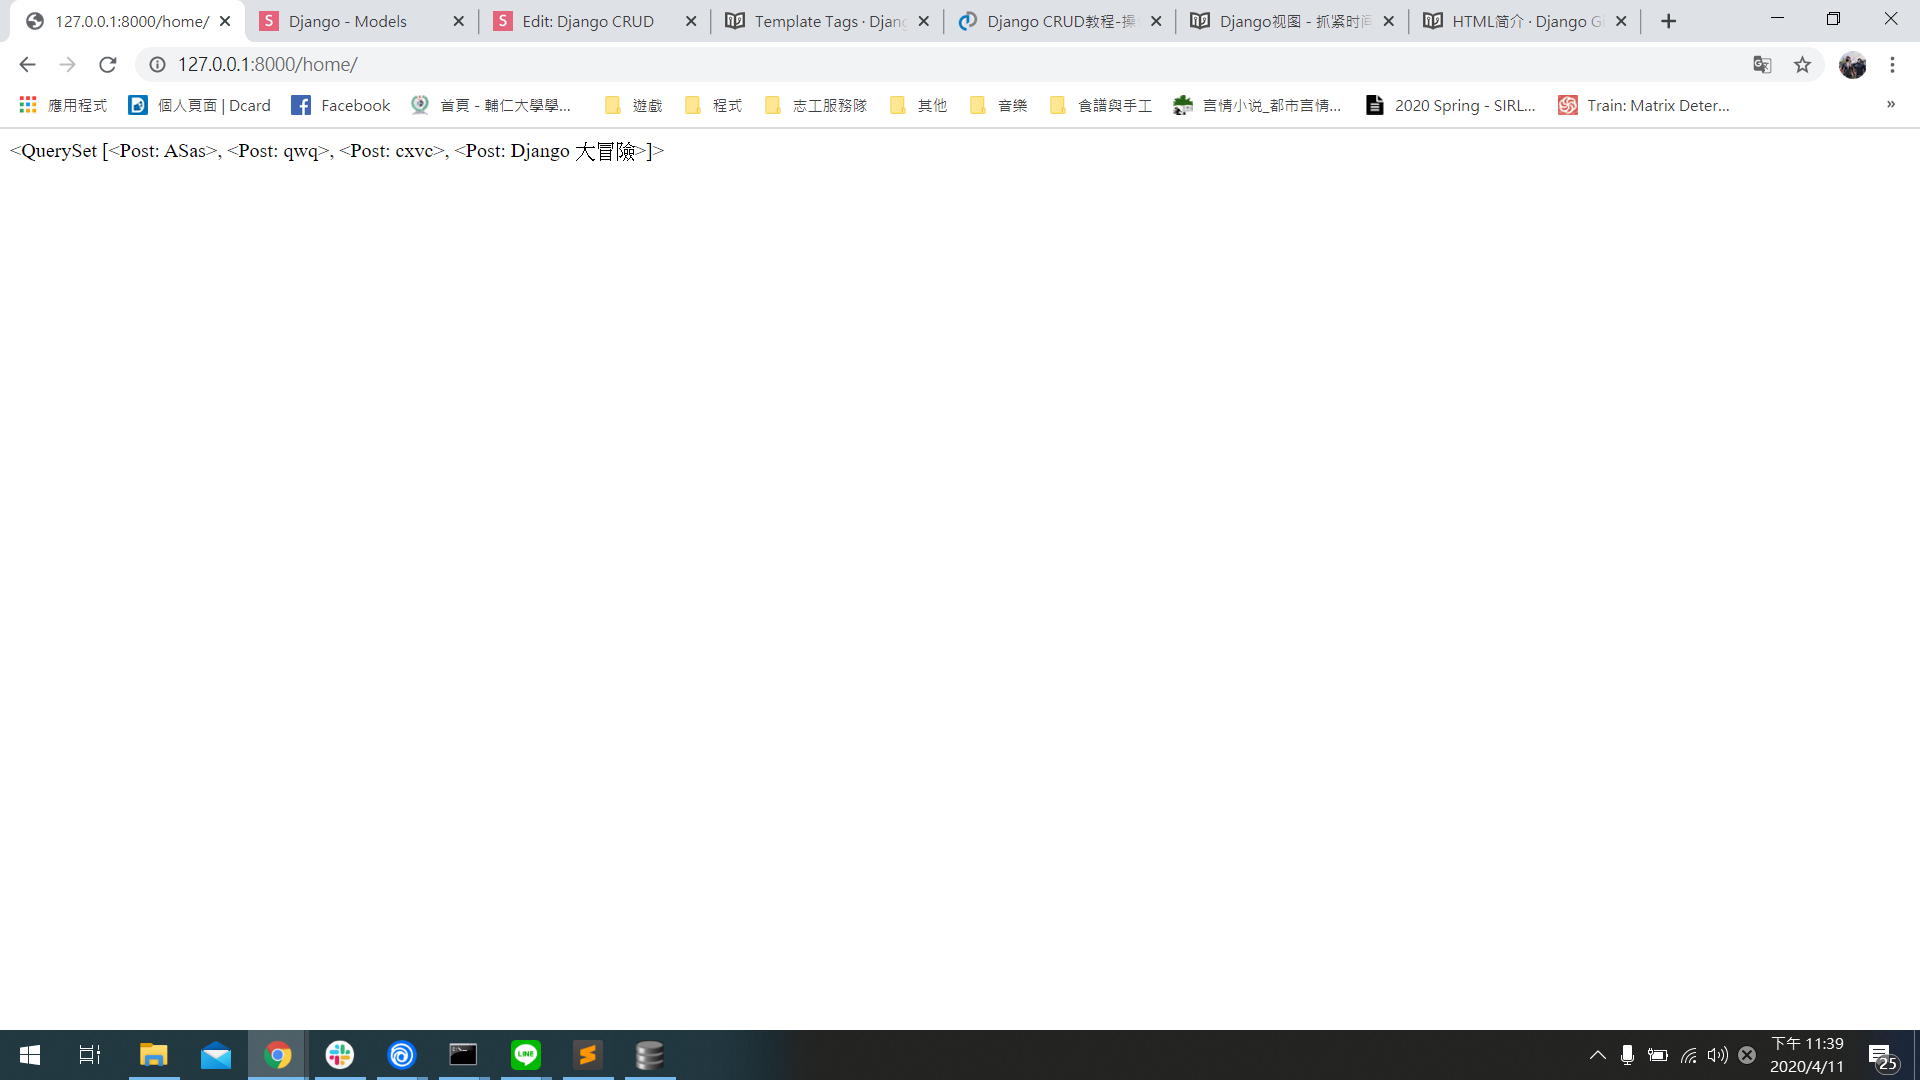The width and height of the screenshot is (1920, 1080).
Task: Open a new browser tab
Action: tap(1668, 21)
